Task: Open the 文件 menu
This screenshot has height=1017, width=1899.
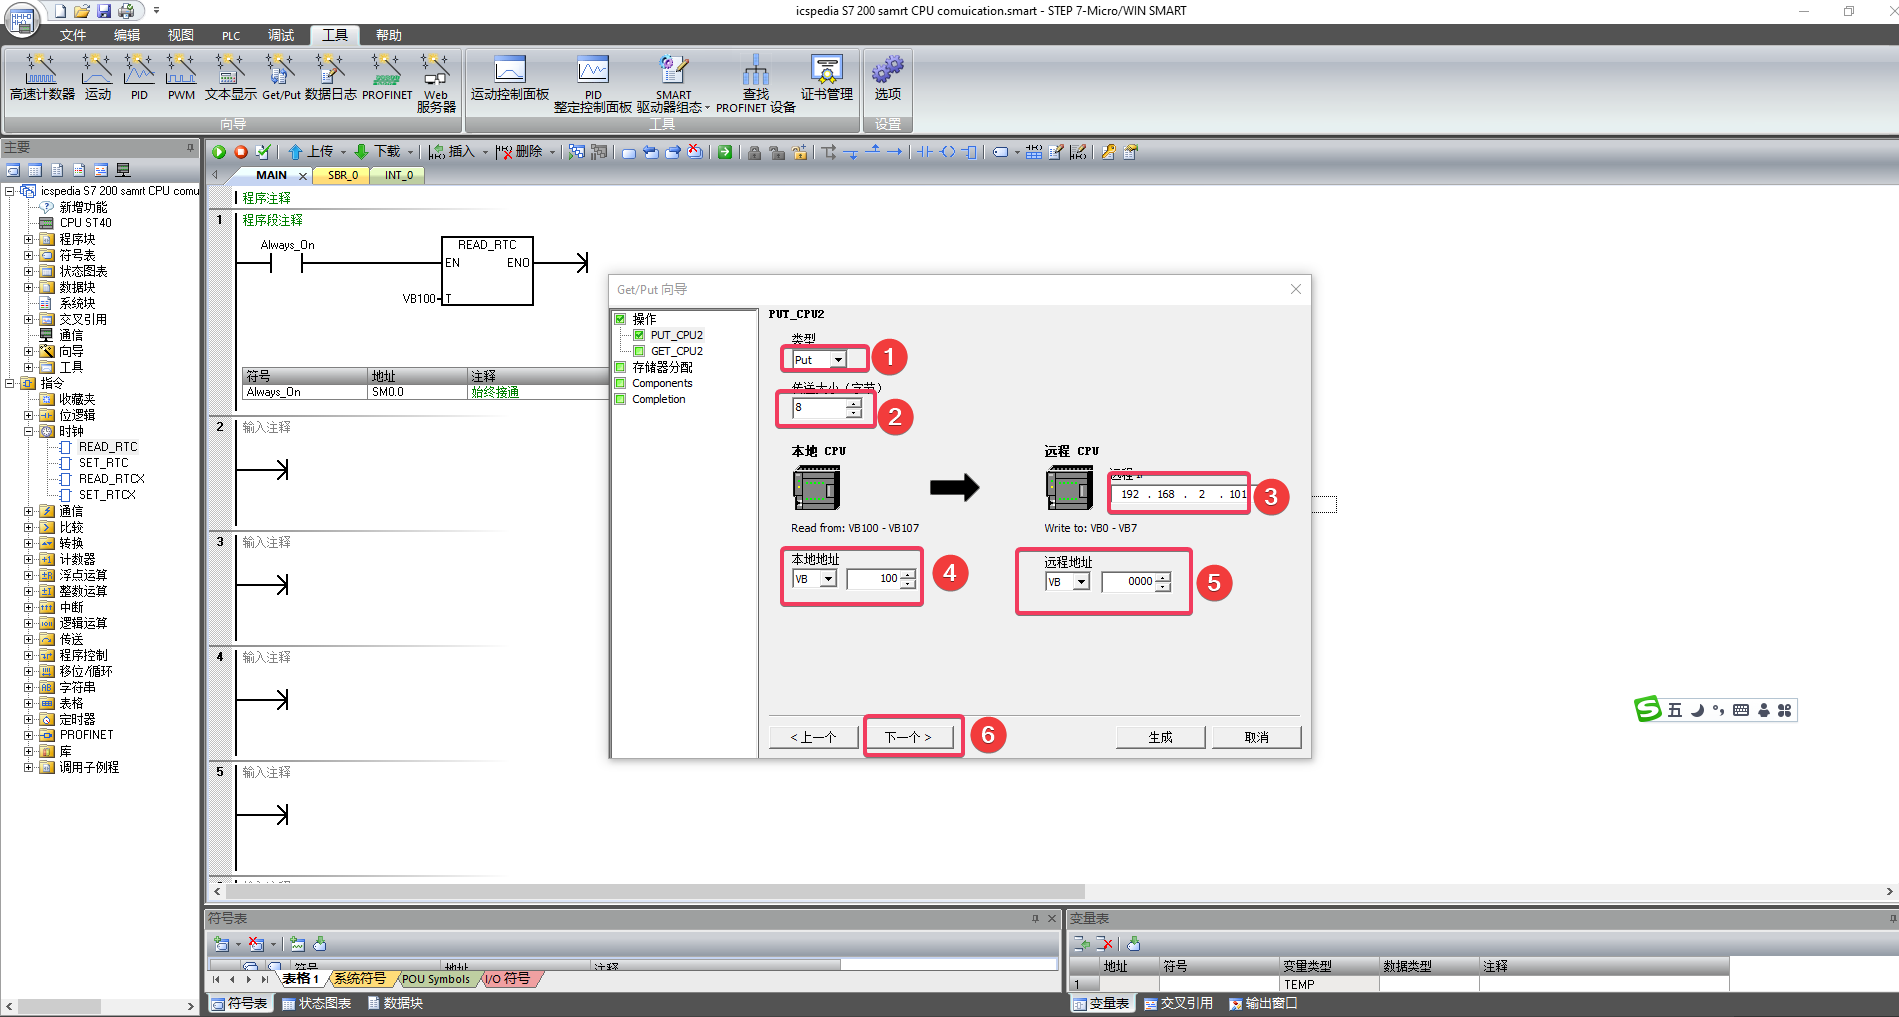Action: tap(73, 35)
